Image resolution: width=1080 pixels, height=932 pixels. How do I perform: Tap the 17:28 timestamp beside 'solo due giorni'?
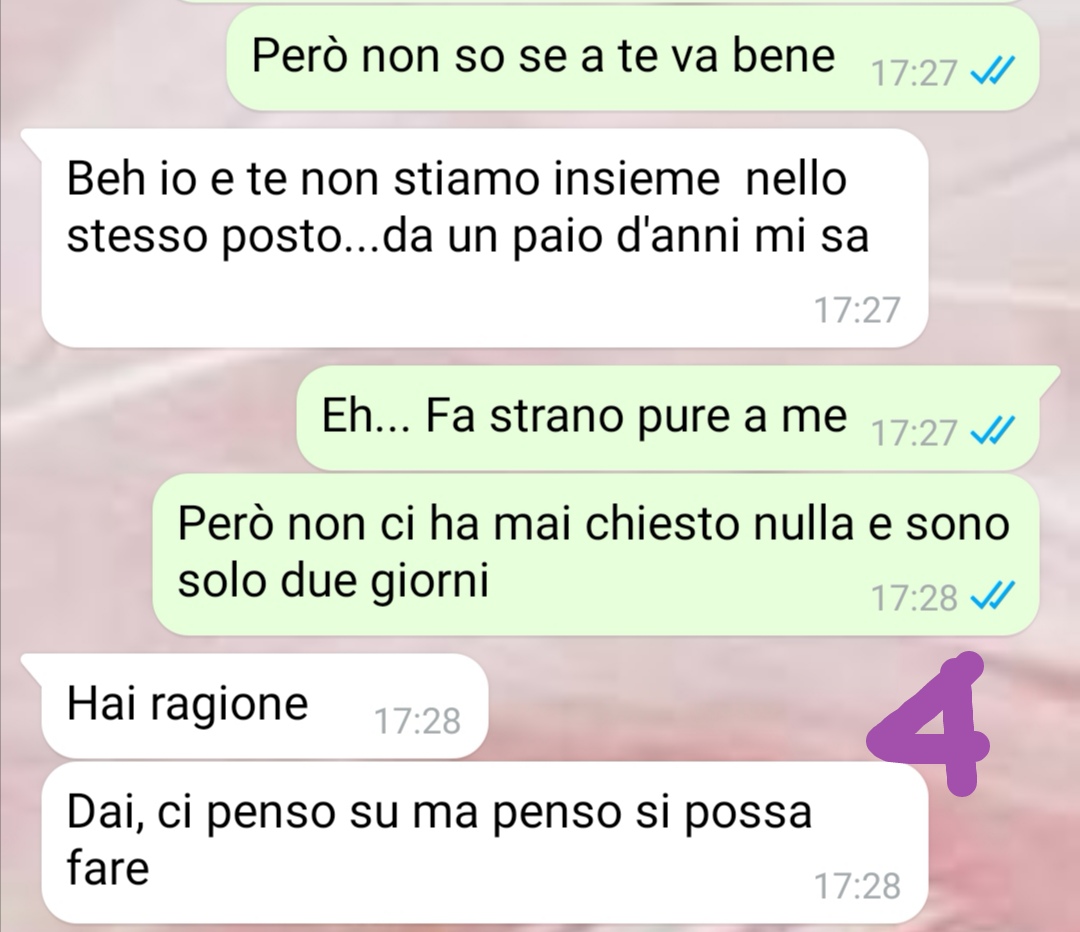coord(914,598)
